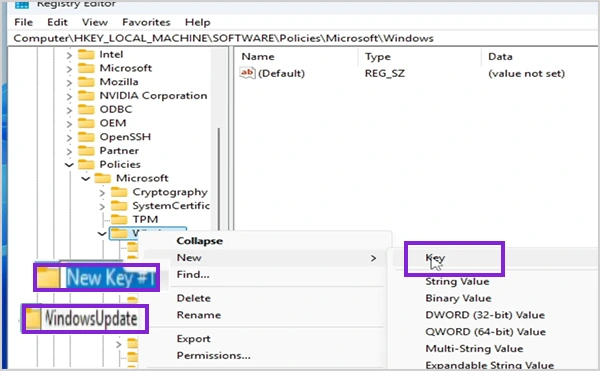
Task: Choose Collapse in the context menu
Action: [x=199, y=241]
